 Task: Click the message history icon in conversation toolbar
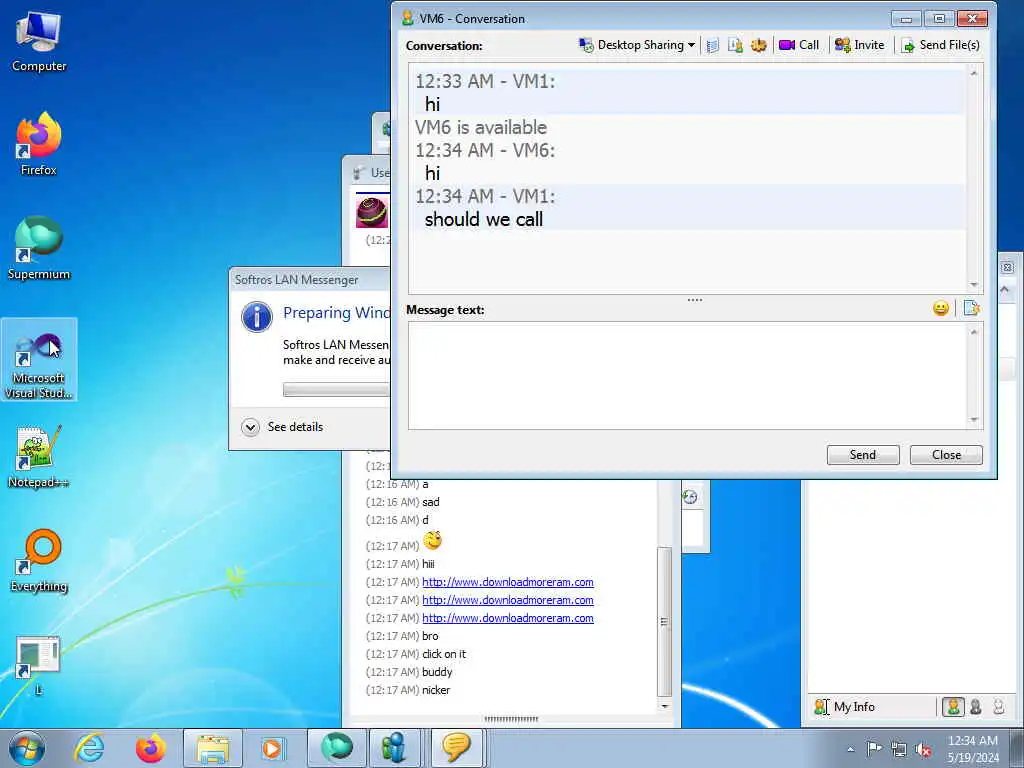point(712,45)
